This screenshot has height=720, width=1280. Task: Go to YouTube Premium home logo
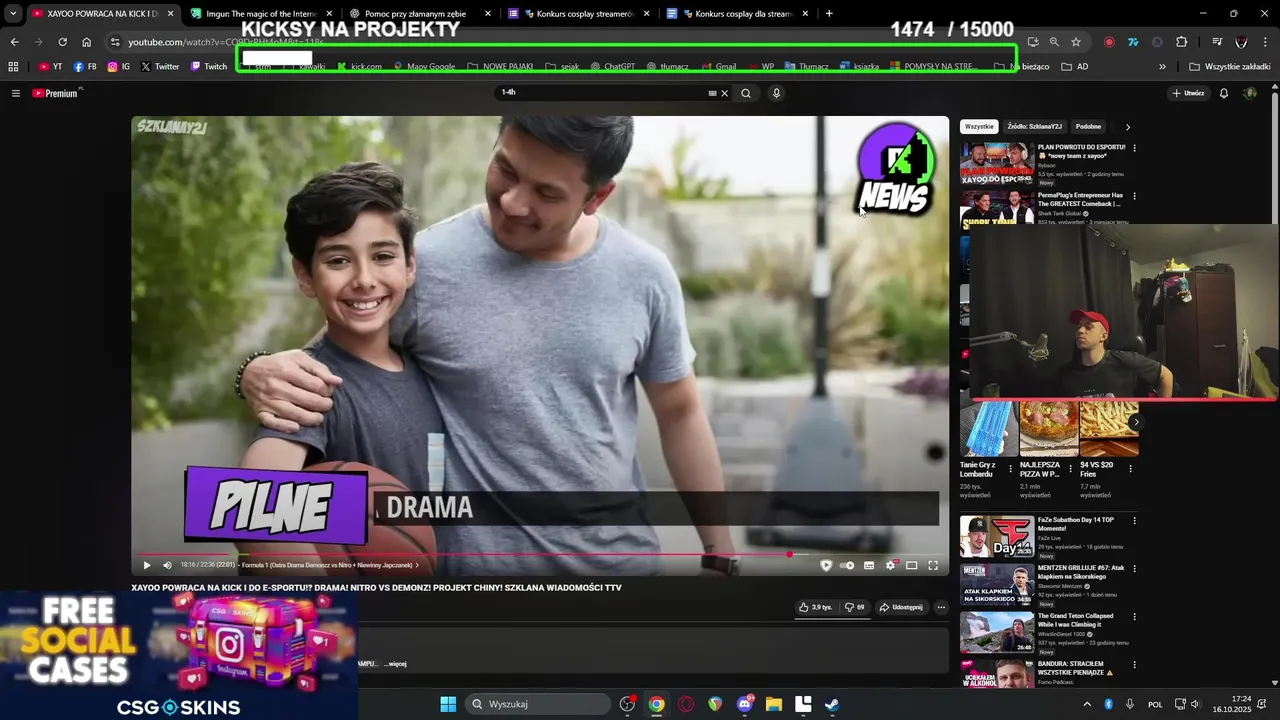tap(55, 93)
